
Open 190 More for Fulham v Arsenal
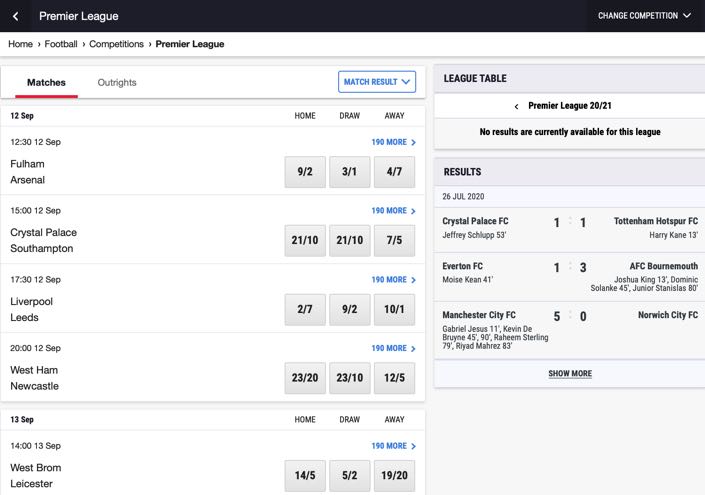[393, 142]
